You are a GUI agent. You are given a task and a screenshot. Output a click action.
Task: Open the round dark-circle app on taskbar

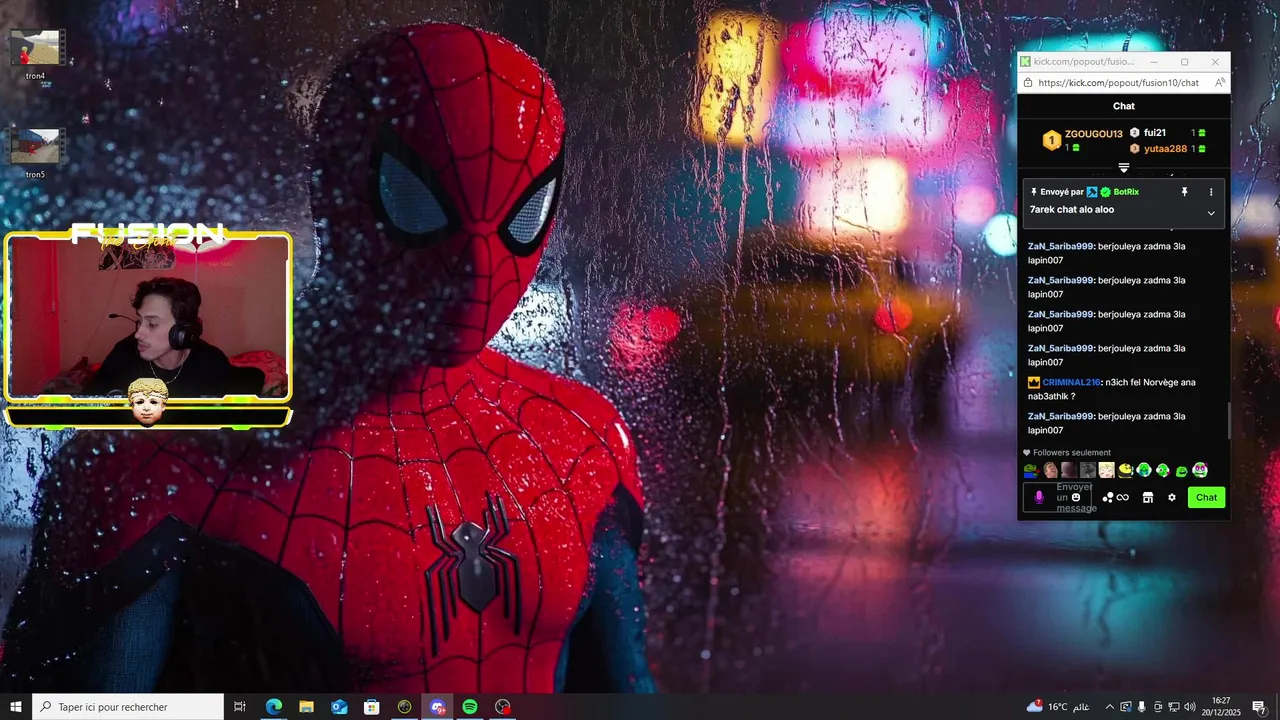tap(404, 707)
